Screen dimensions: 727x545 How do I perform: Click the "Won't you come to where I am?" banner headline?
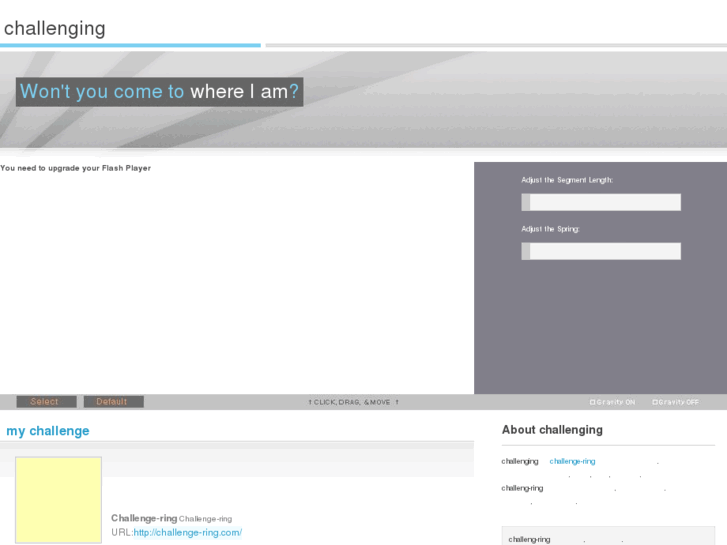click(159, 92)
